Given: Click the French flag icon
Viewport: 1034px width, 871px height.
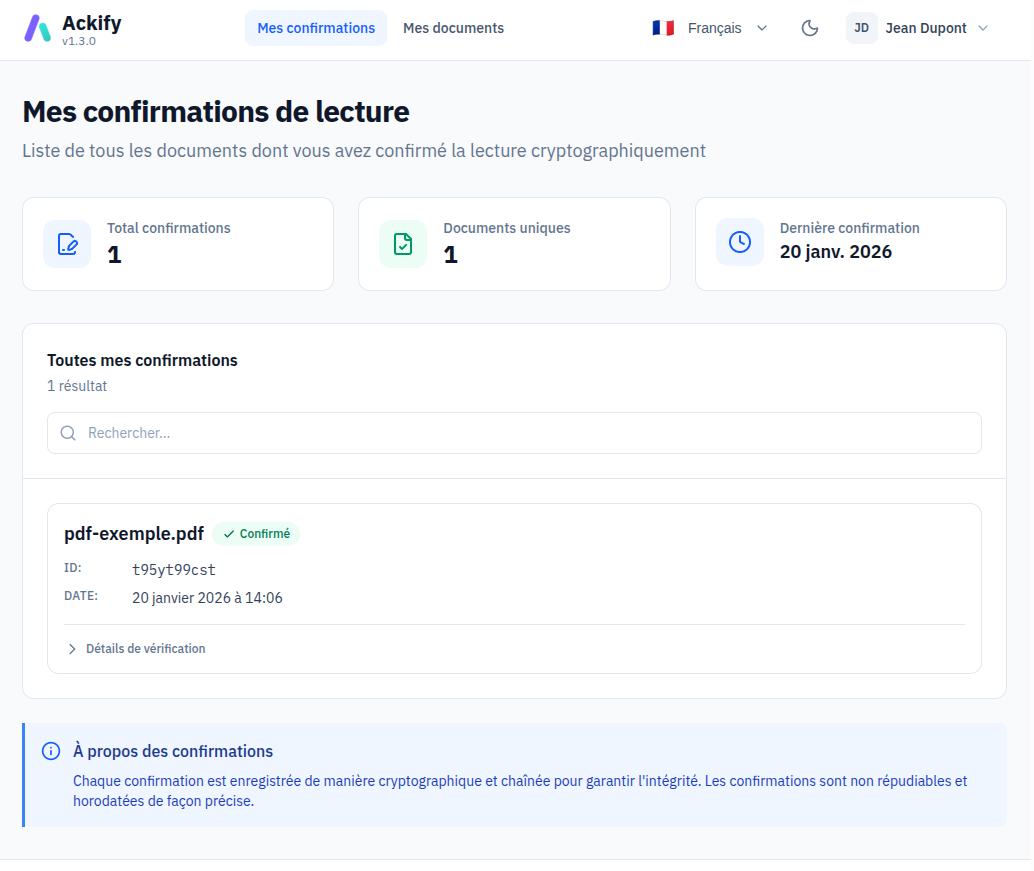Looking at the screenshot, I should click(x=663, y=28).
